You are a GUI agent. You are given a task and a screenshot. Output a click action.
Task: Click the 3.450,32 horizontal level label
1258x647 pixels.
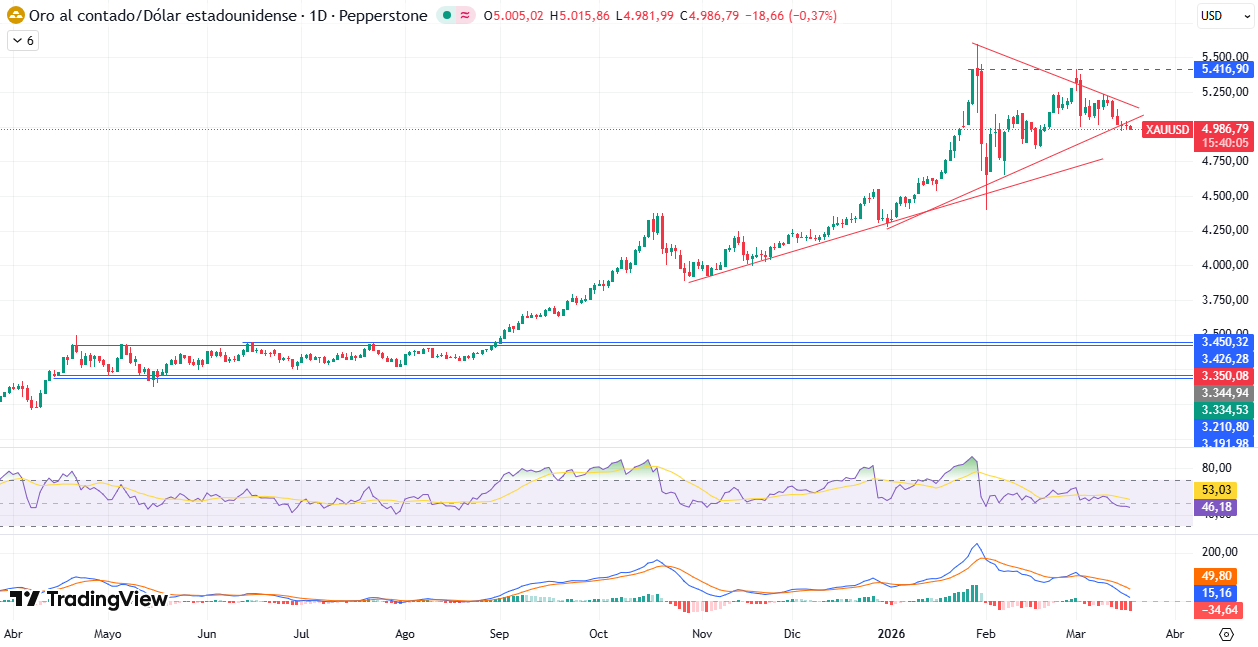point(1225,342)
